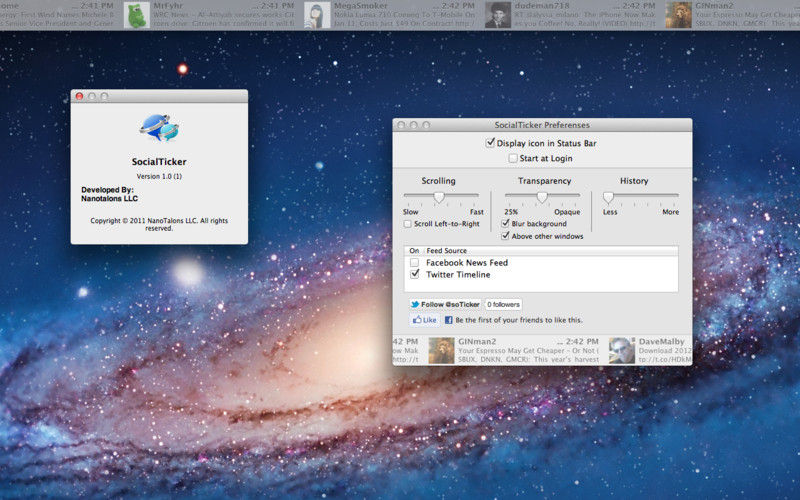
Task: Uncheck the Twitter Timeline source checkbox
Action: [x=414, y=274]
